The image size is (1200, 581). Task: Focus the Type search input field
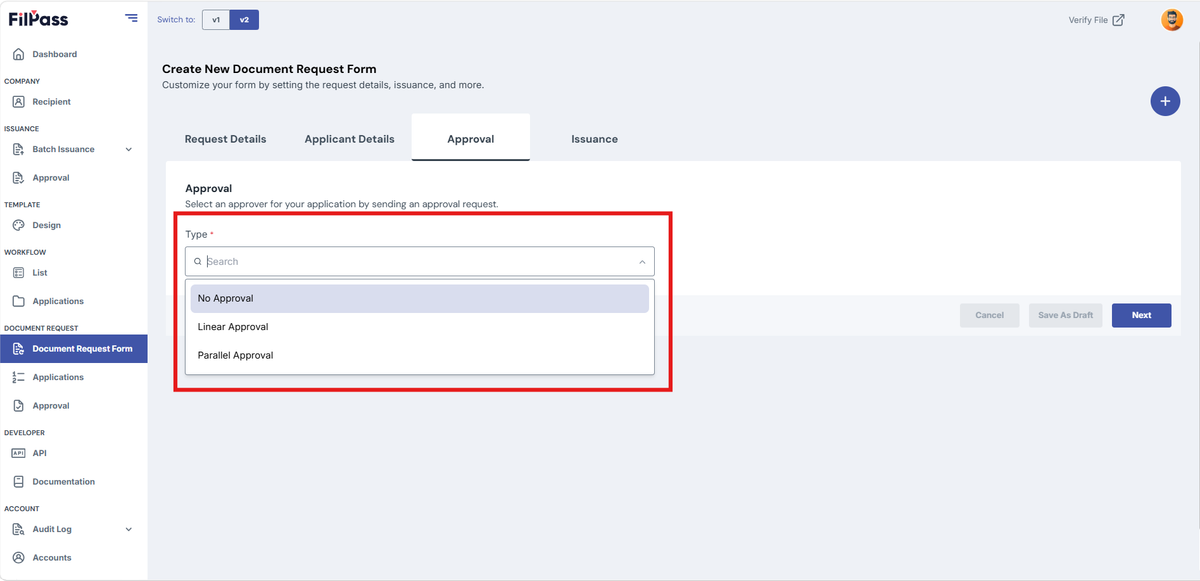420,262
